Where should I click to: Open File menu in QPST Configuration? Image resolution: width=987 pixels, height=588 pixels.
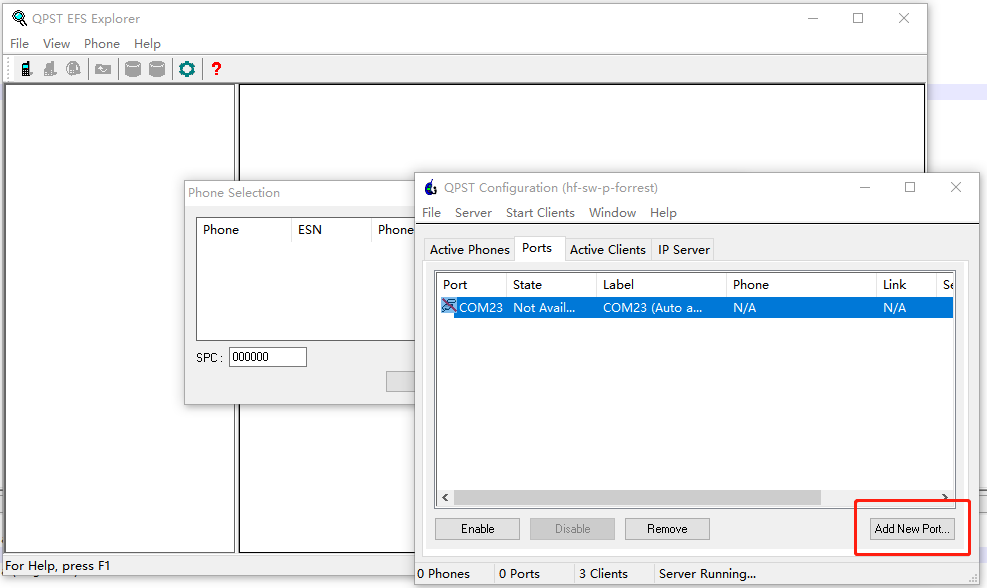pos(431,213)
